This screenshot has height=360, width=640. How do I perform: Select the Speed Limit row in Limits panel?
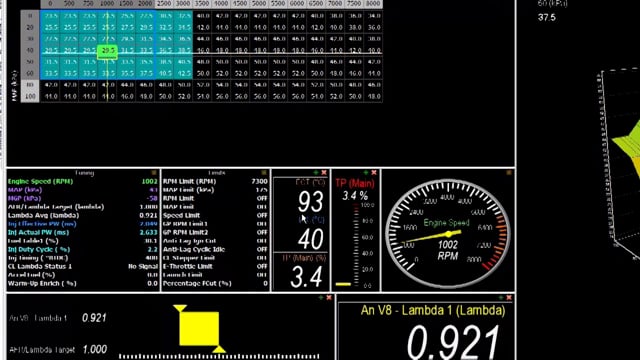pos(215,216)
